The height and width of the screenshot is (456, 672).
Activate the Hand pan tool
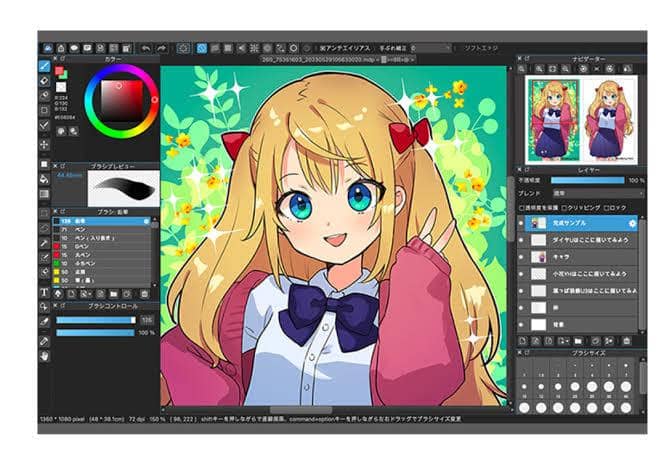coord(45,356)
